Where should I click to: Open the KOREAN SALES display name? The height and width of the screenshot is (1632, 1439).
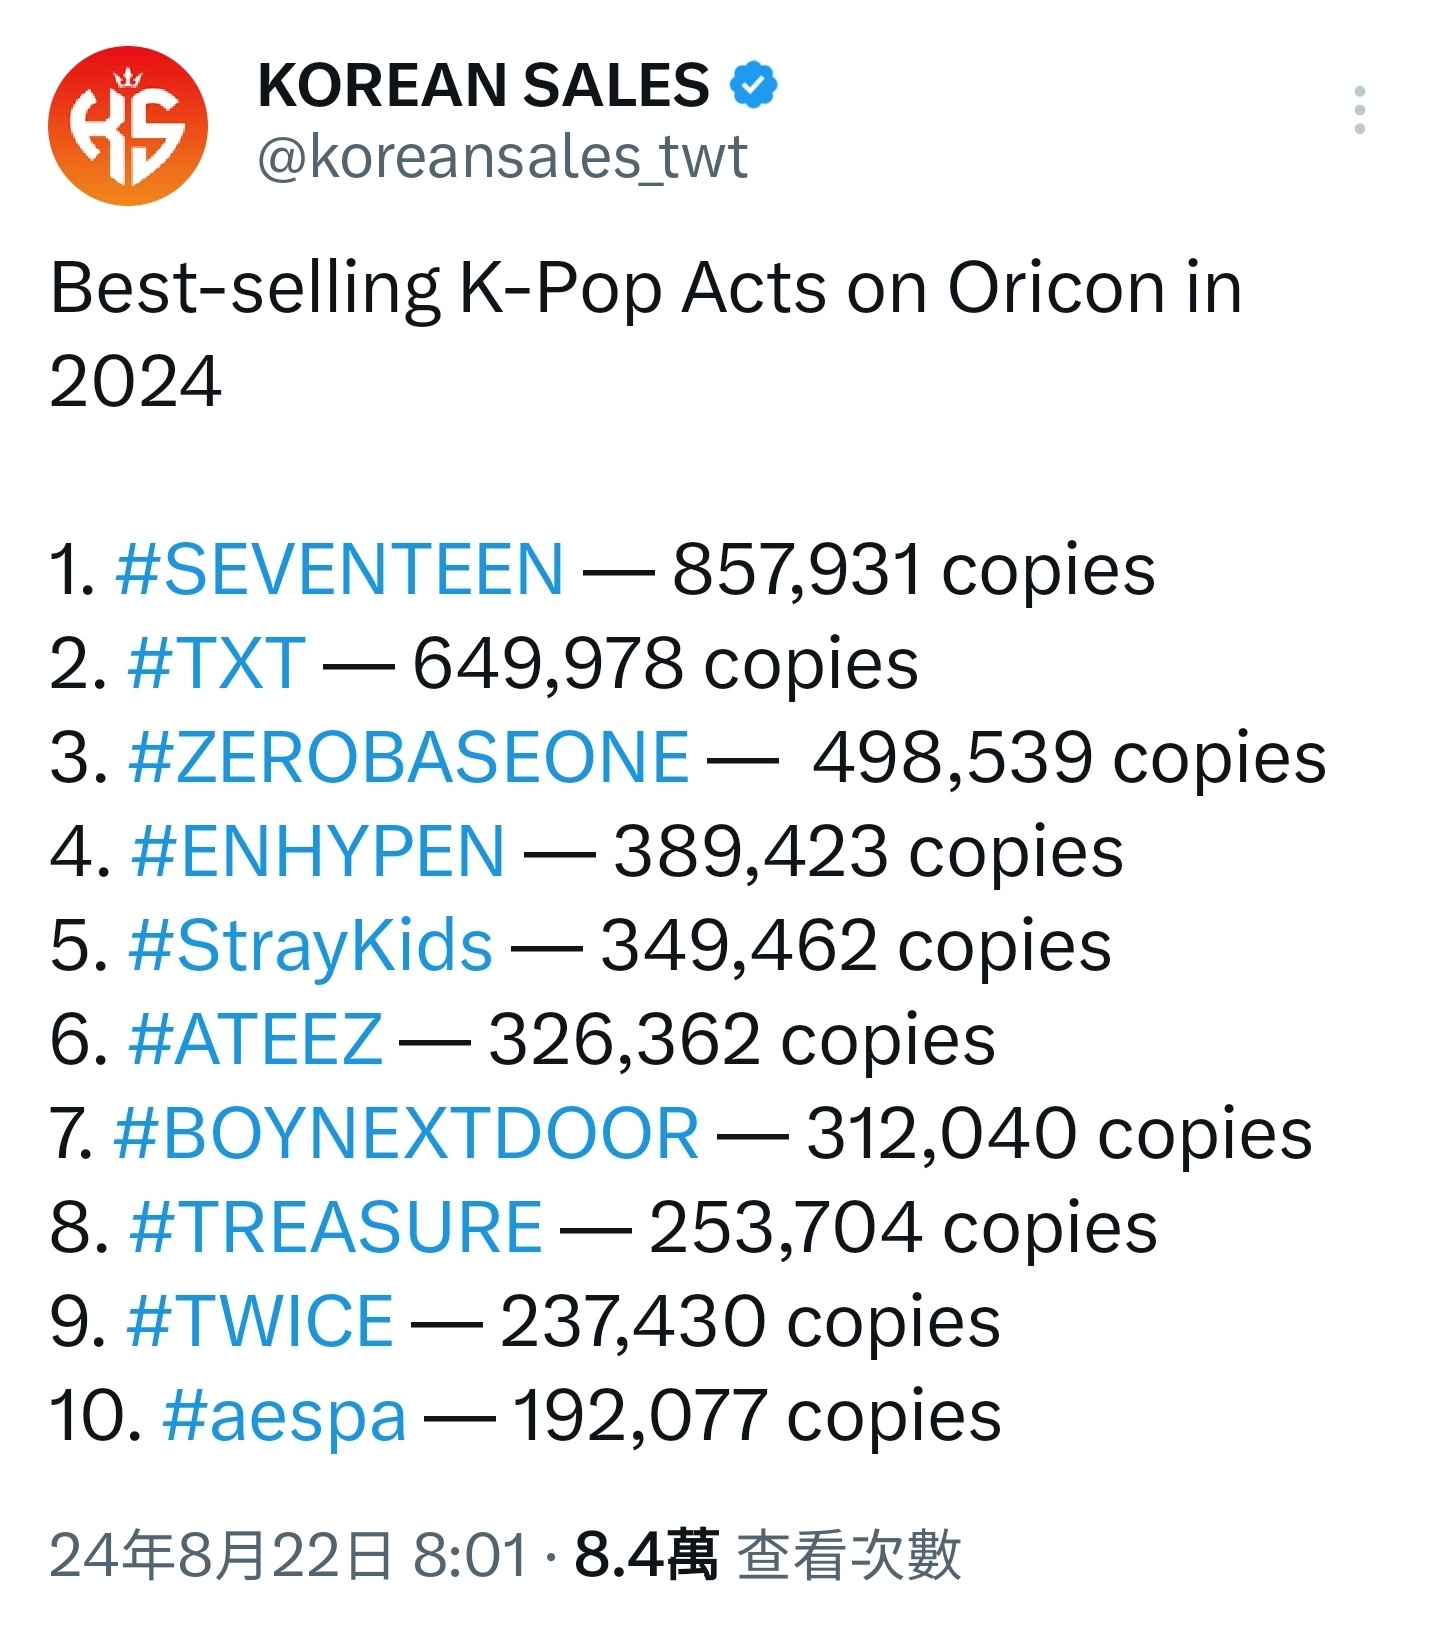pyautogui.click(x=483, y=85)
